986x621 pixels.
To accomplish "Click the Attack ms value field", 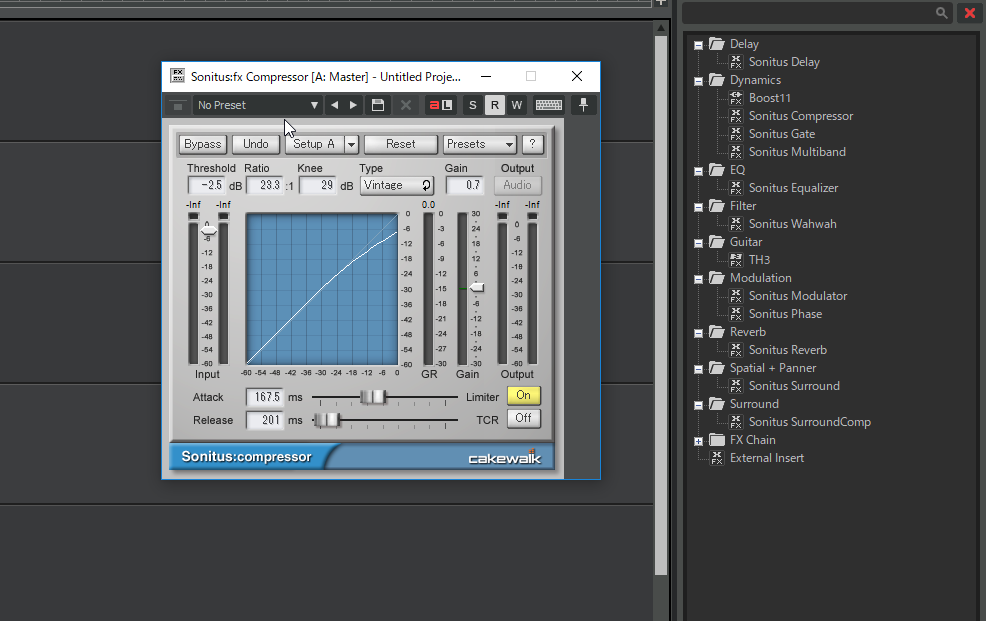I will (x=265, y=397).
